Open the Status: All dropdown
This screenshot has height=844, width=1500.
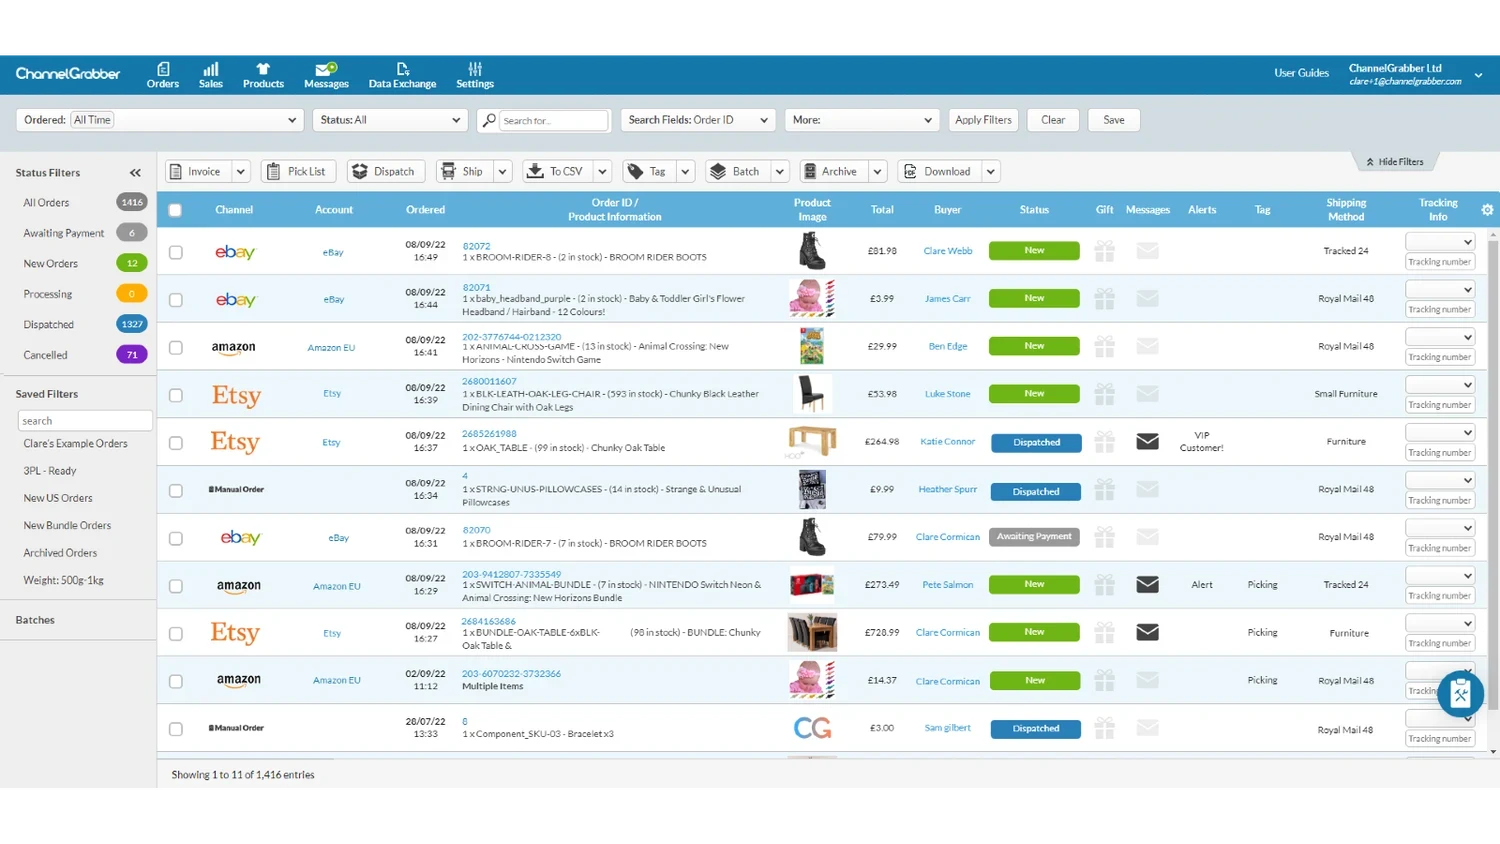click(390, 120)
